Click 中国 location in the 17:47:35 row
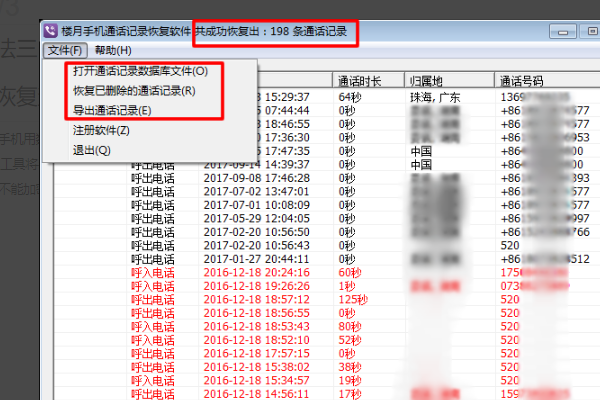 click(x=421, y=151)
